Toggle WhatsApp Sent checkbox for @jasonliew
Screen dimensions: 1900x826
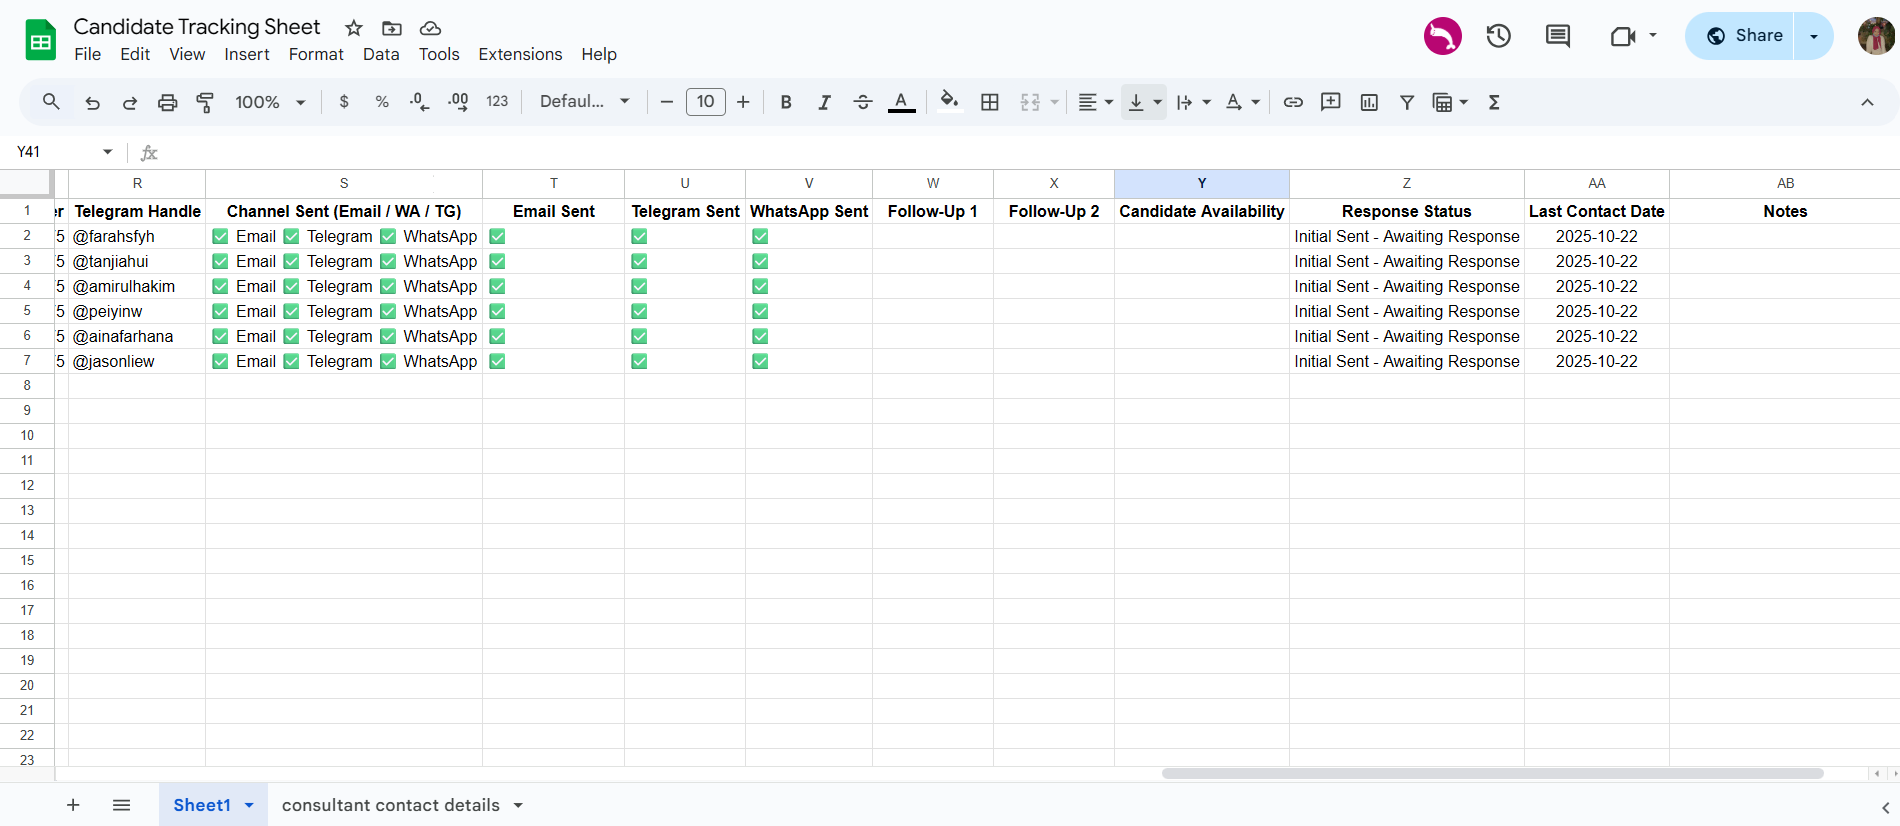pos(760,362)
